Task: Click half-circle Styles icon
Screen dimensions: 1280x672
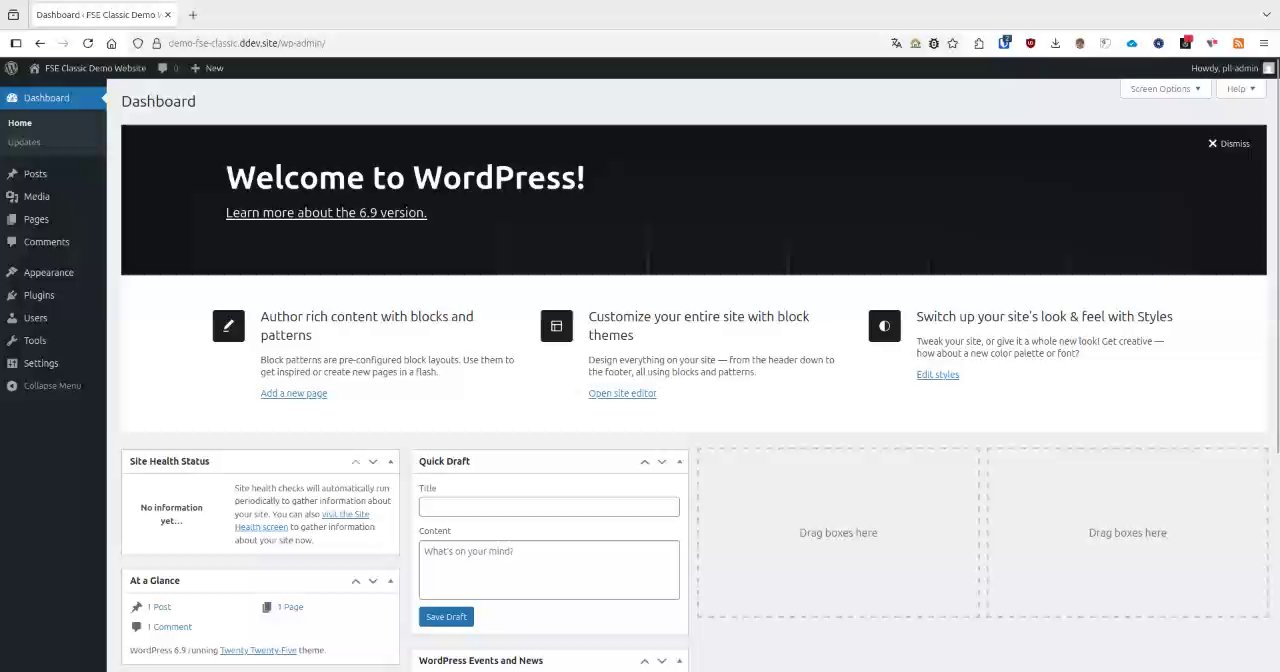Action: (884, 326)
